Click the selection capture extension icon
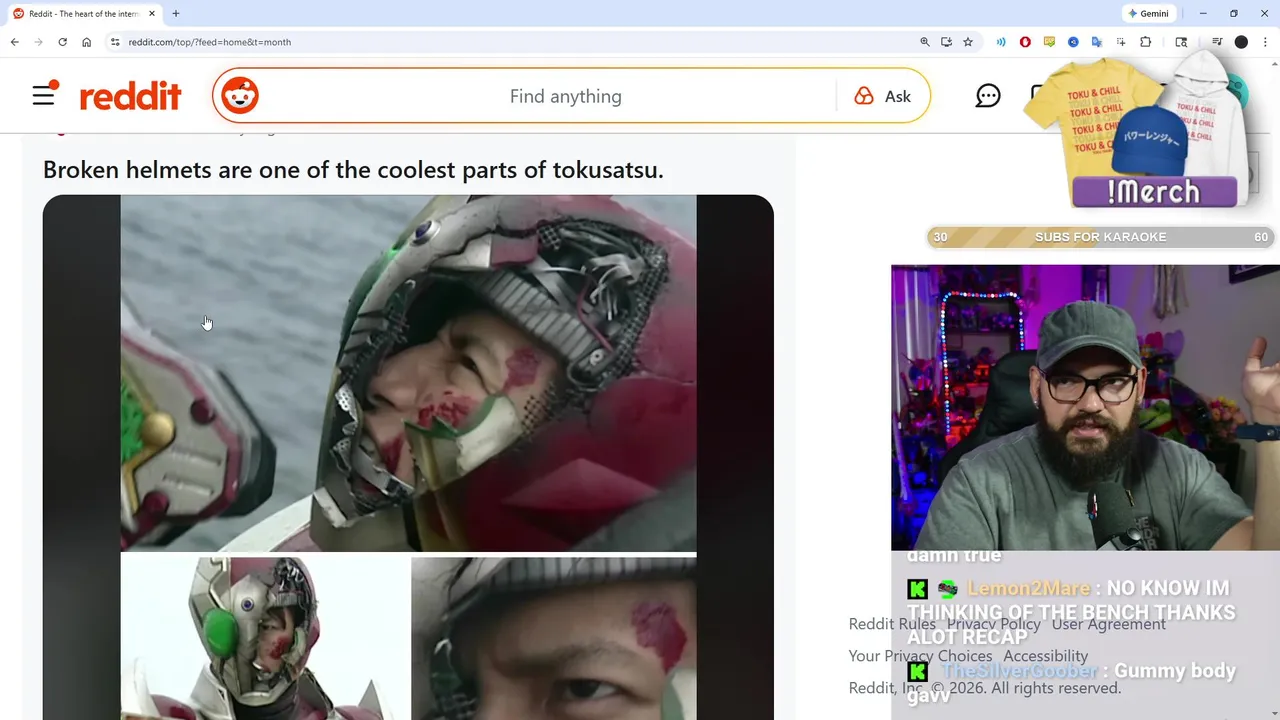 [1121, 42]
